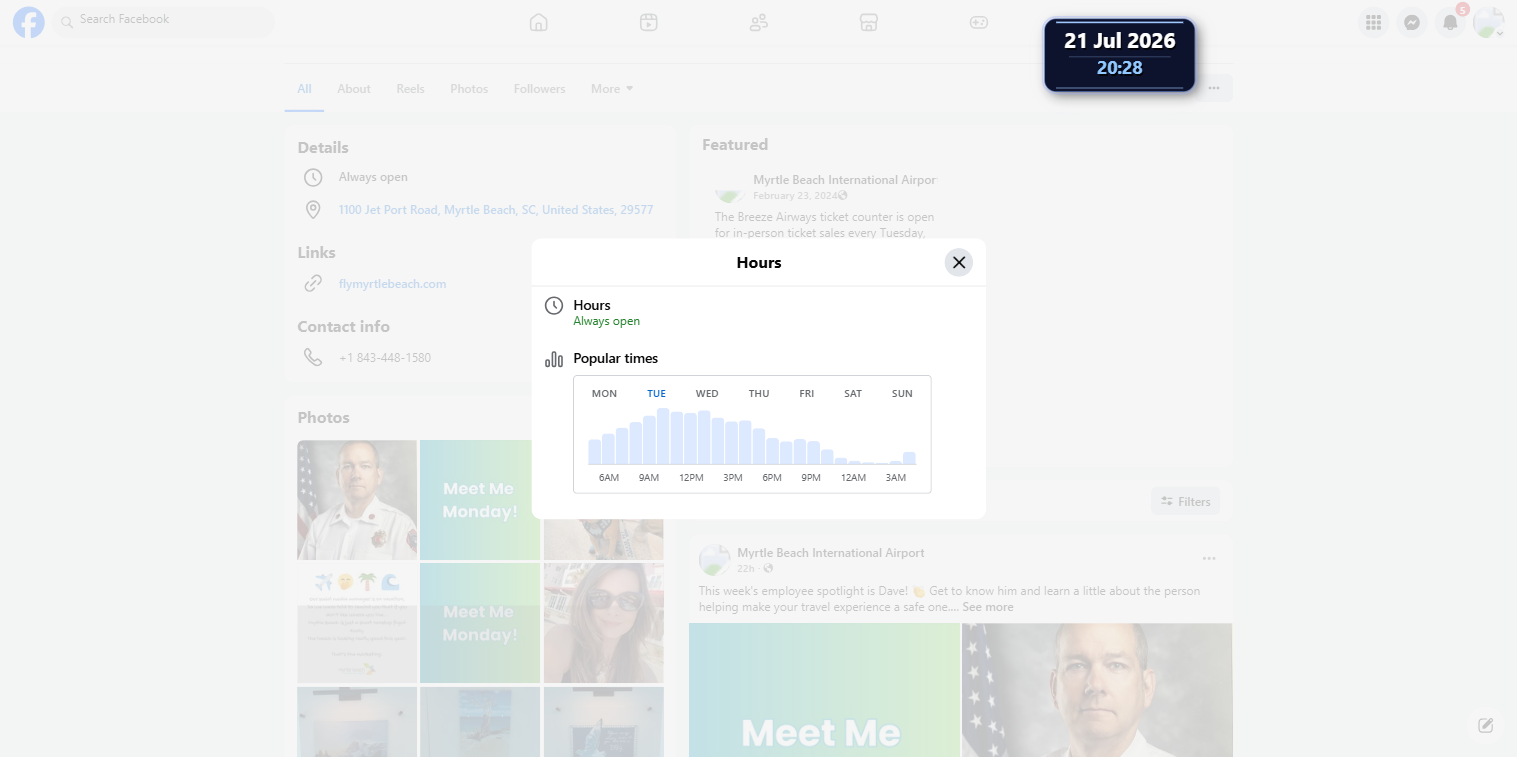Open the notifications bell

coord(1450,22)
